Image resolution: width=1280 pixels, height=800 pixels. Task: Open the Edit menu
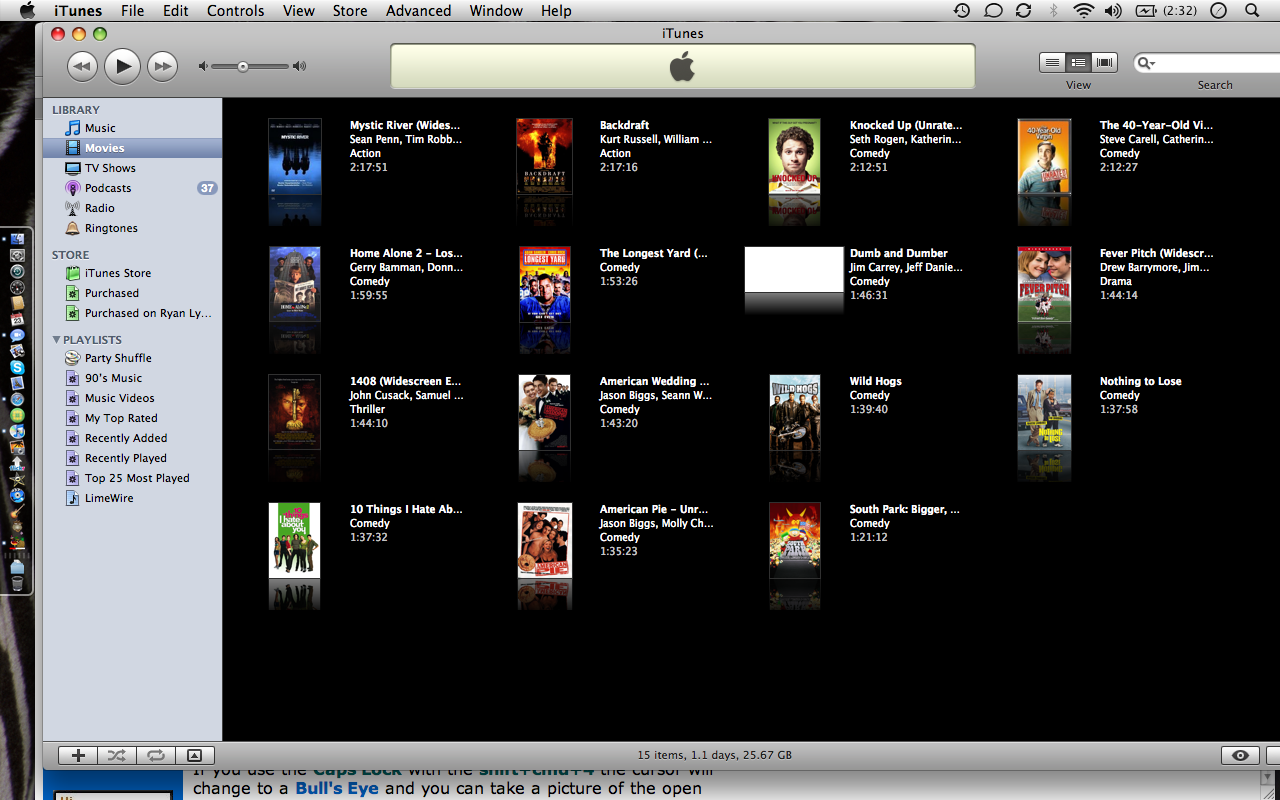click(176, 11)
